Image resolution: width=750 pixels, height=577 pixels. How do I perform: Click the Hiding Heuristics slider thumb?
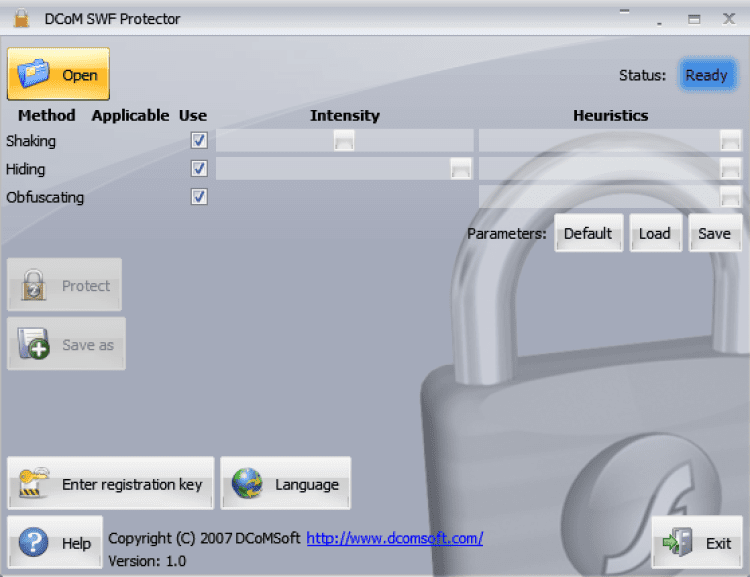(x=730, y=168)
